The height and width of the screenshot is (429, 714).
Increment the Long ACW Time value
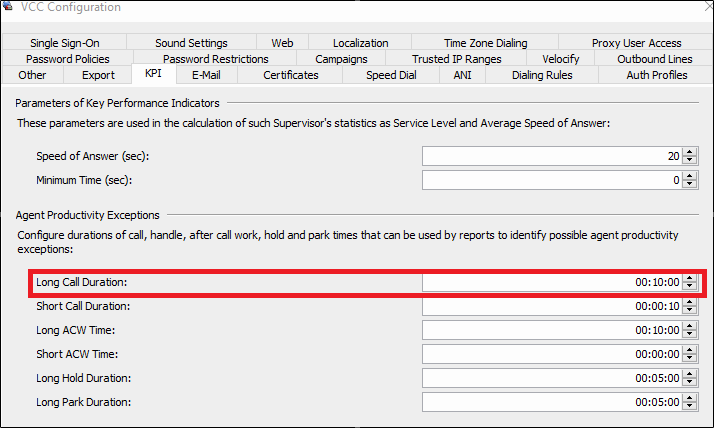click(x=689, y=326)
